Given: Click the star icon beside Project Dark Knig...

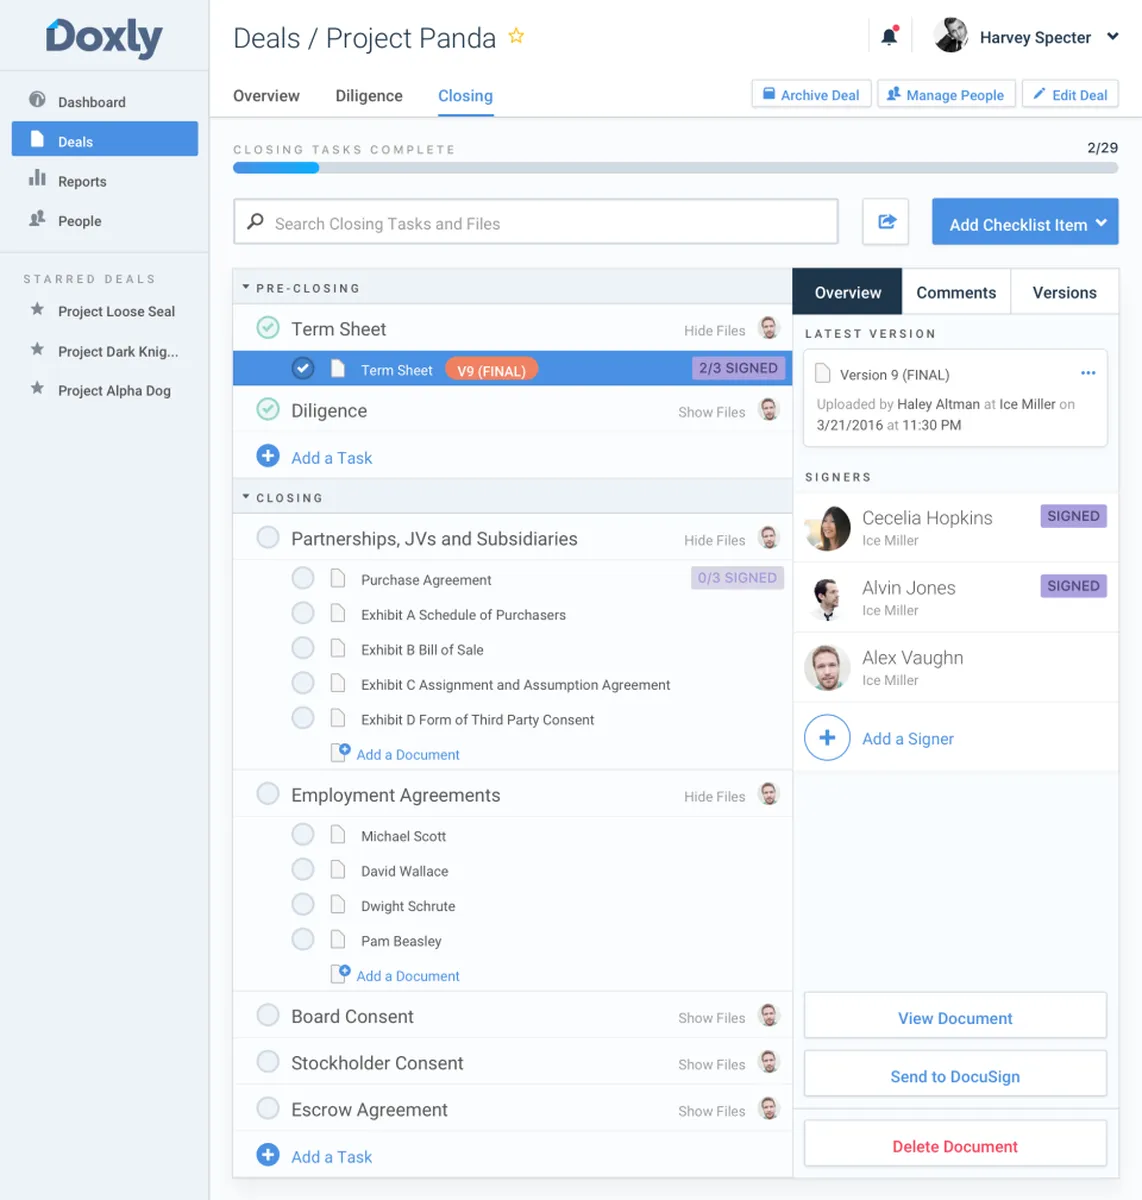Looking at the screenshot, I should [37, 349].
